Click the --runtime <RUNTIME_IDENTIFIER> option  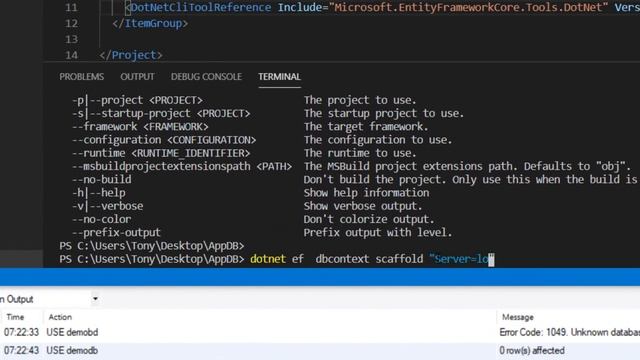coord(161,153)
